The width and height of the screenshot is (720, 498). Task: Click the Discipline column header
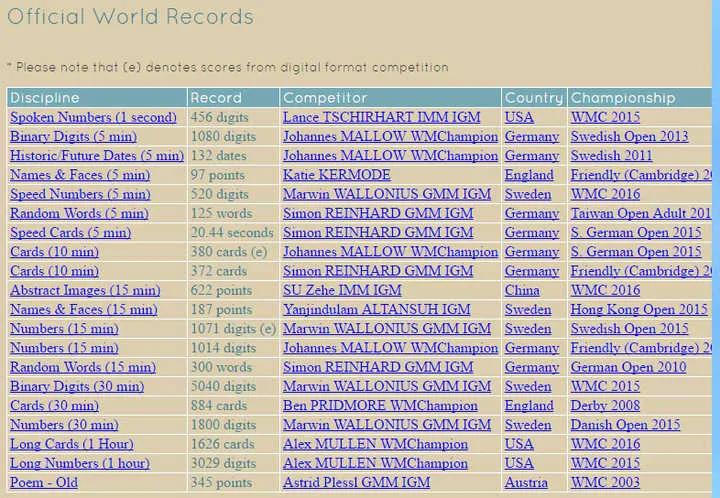97,98
